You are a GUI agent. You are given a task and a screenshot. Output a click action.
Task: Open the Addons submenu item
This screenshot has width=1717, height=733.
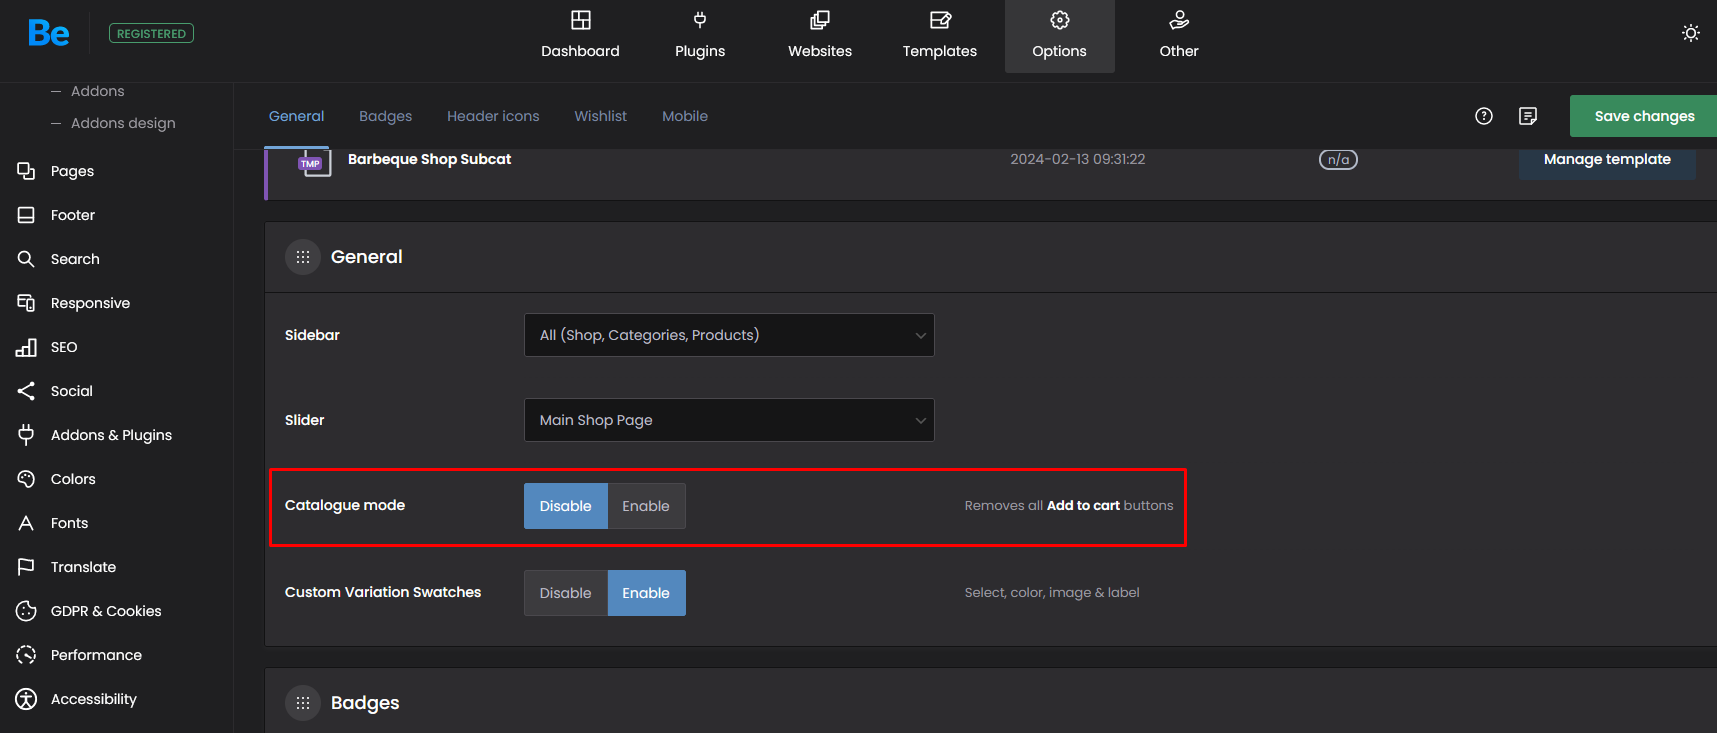tap(97, 91)
